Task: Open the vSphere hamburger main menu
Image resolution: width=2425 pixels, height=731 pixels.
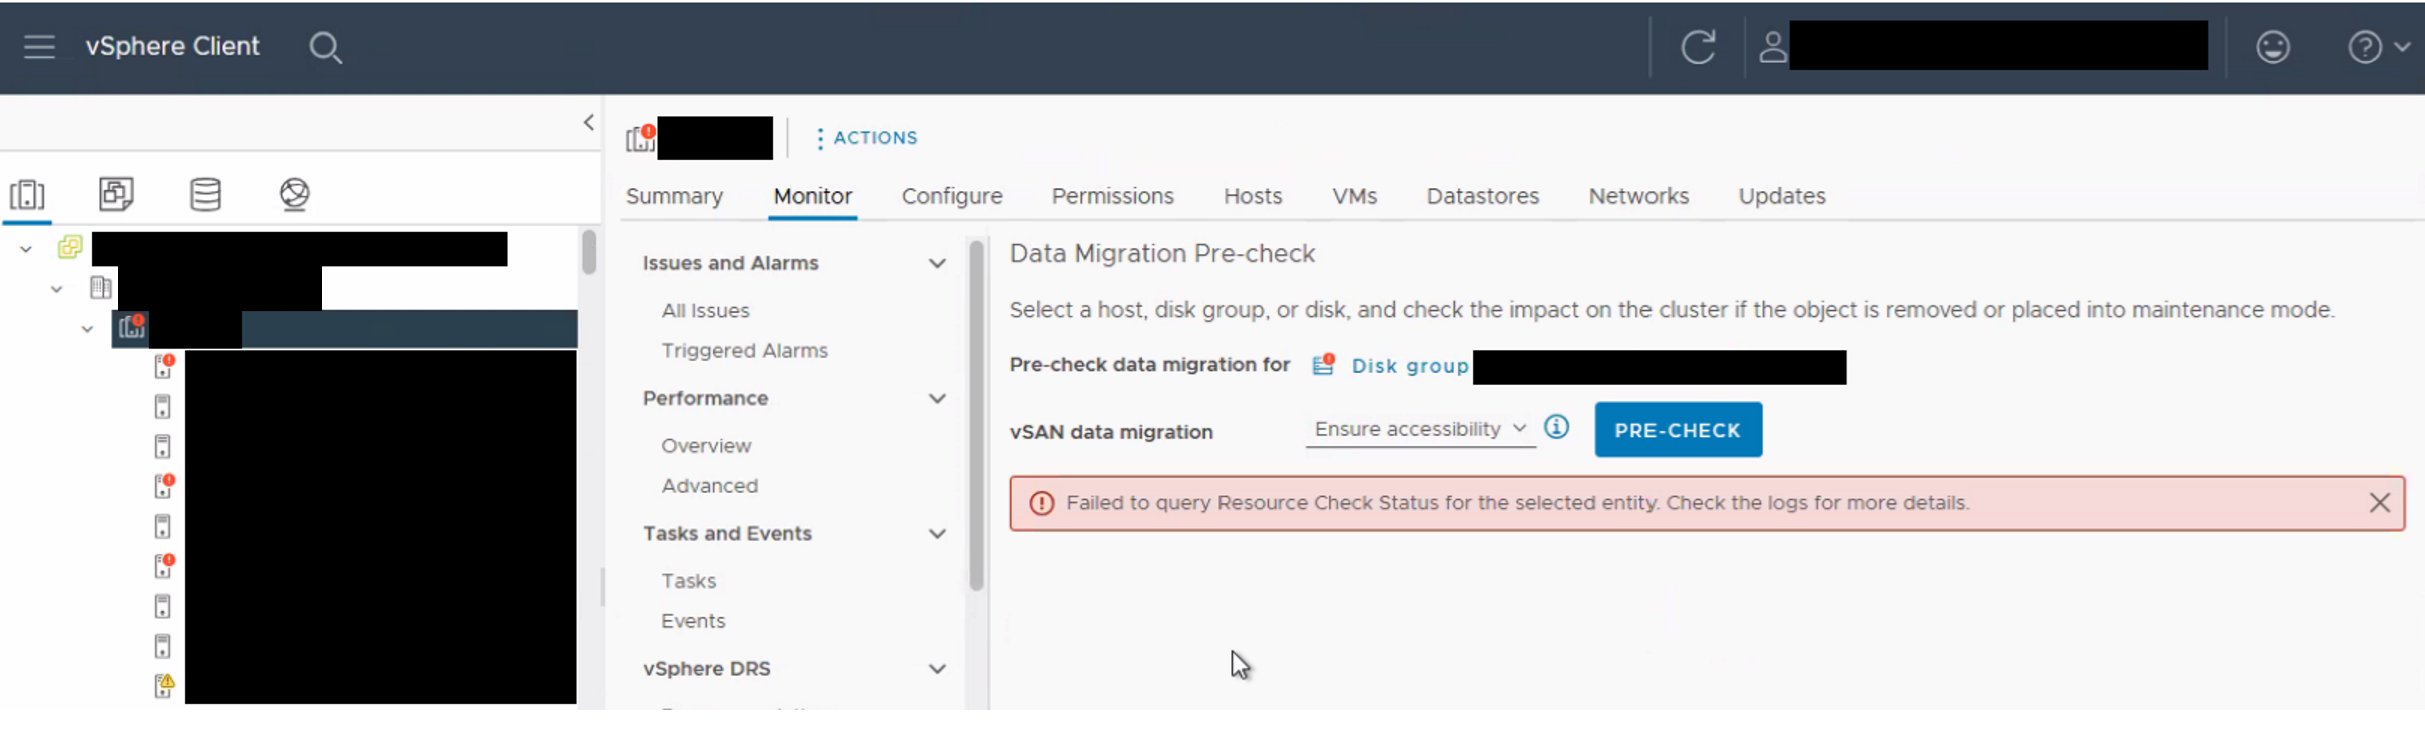Action: (x=39, y=47)
